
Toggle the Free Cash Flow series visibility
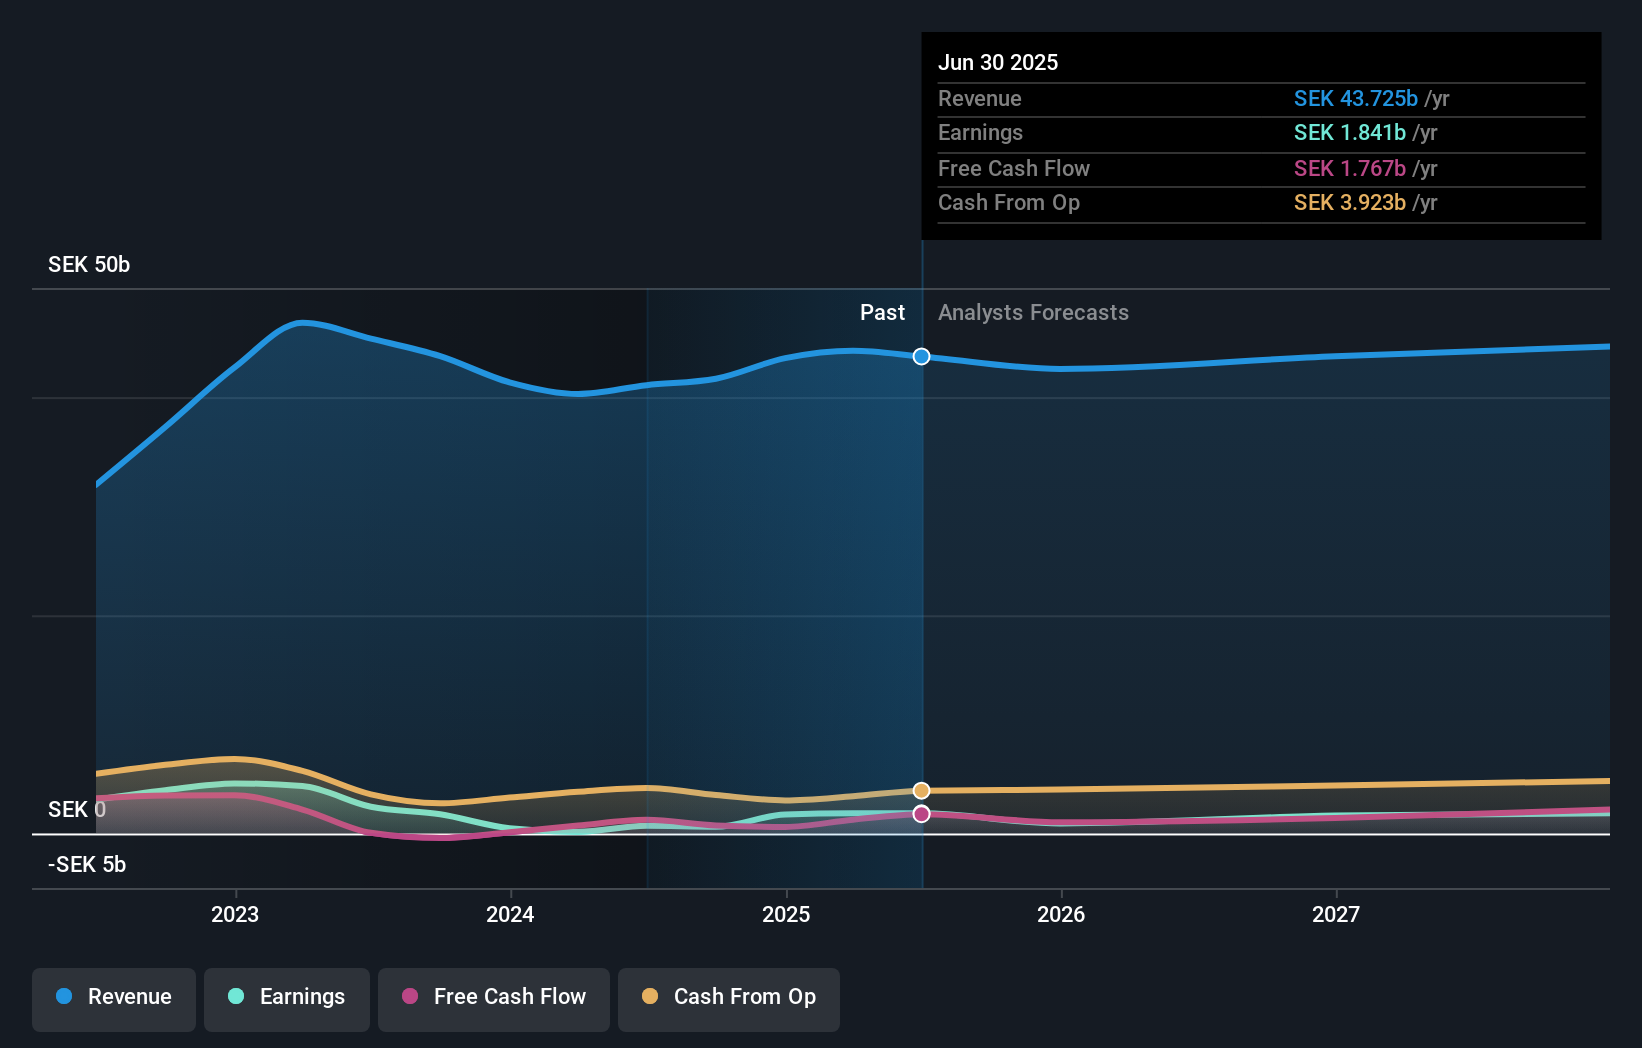coord(494,997)
